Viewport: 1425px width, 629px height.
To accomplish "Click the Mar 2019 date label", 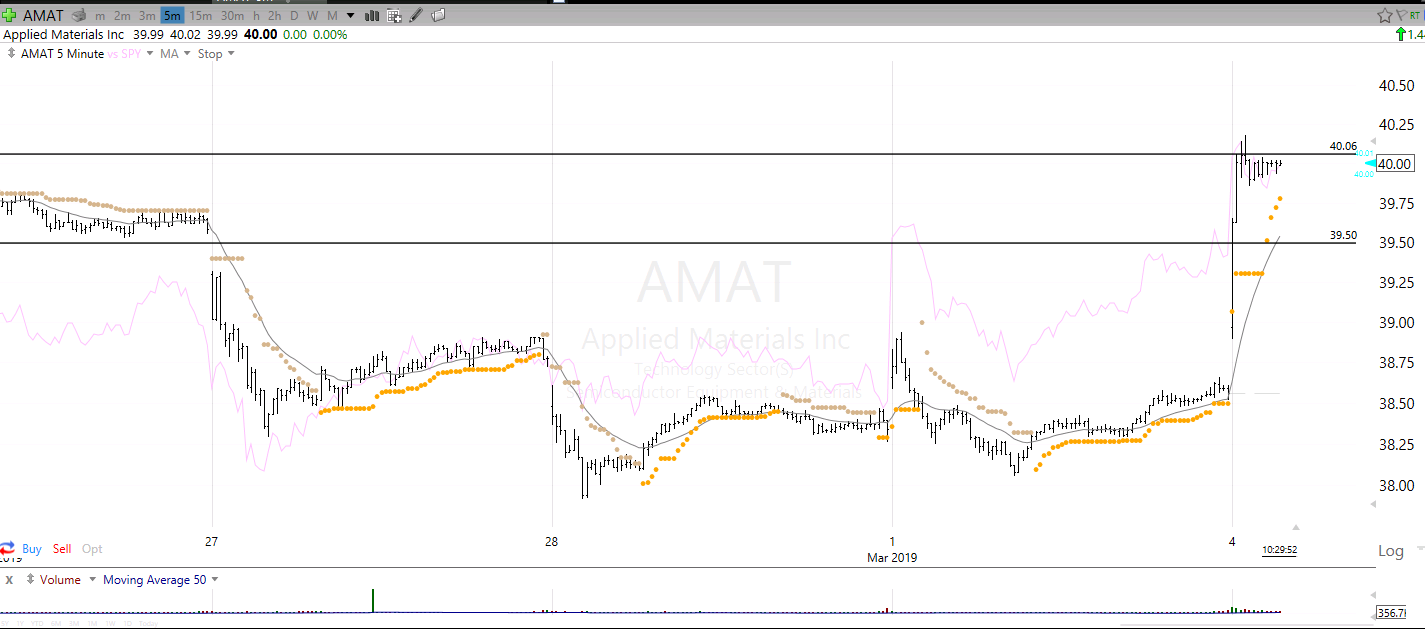I will click(x=891, y=558).
